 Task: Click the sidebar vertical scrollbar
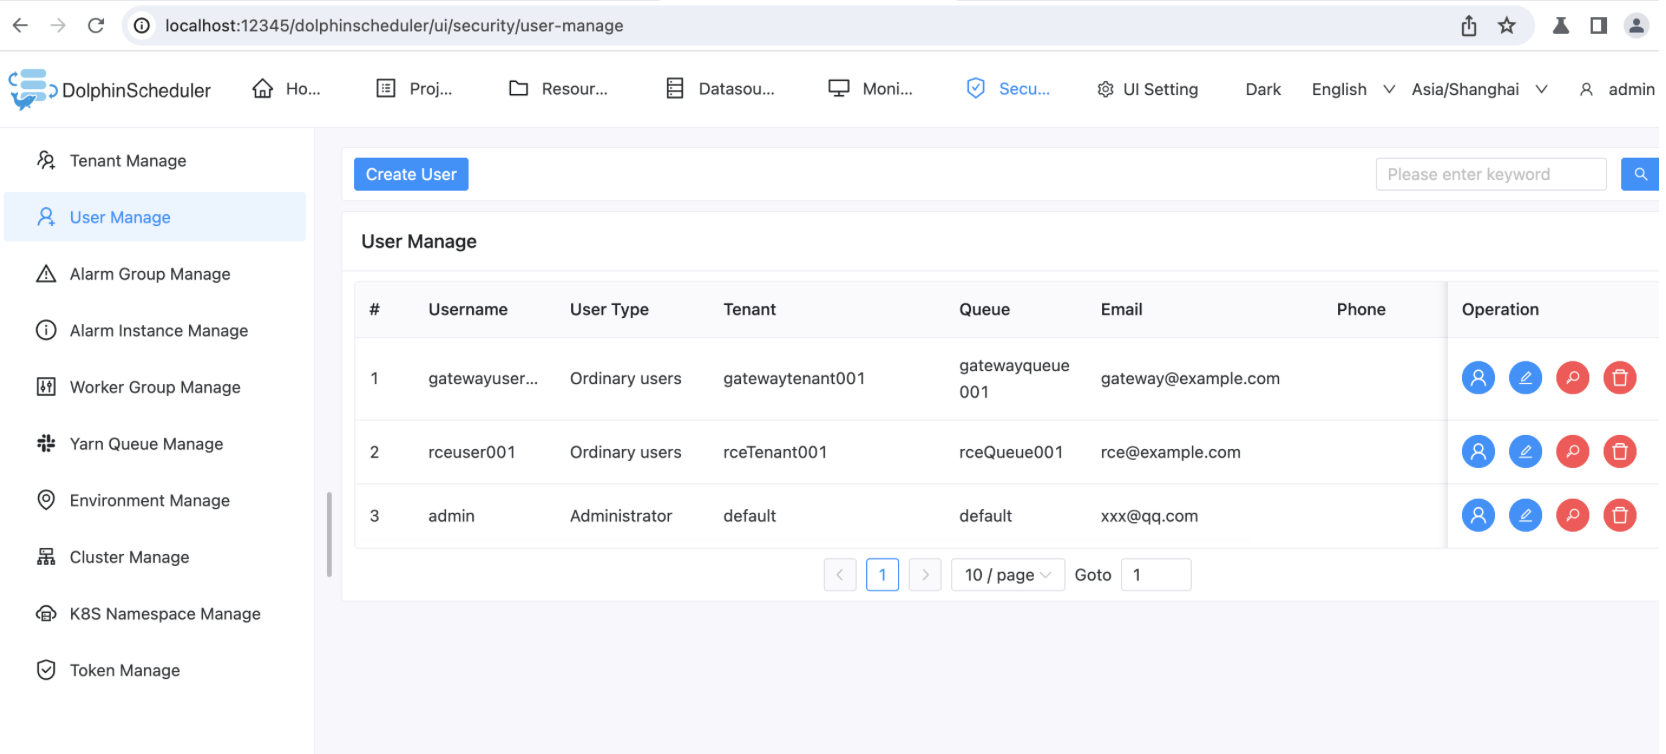(x=329, y=535)
